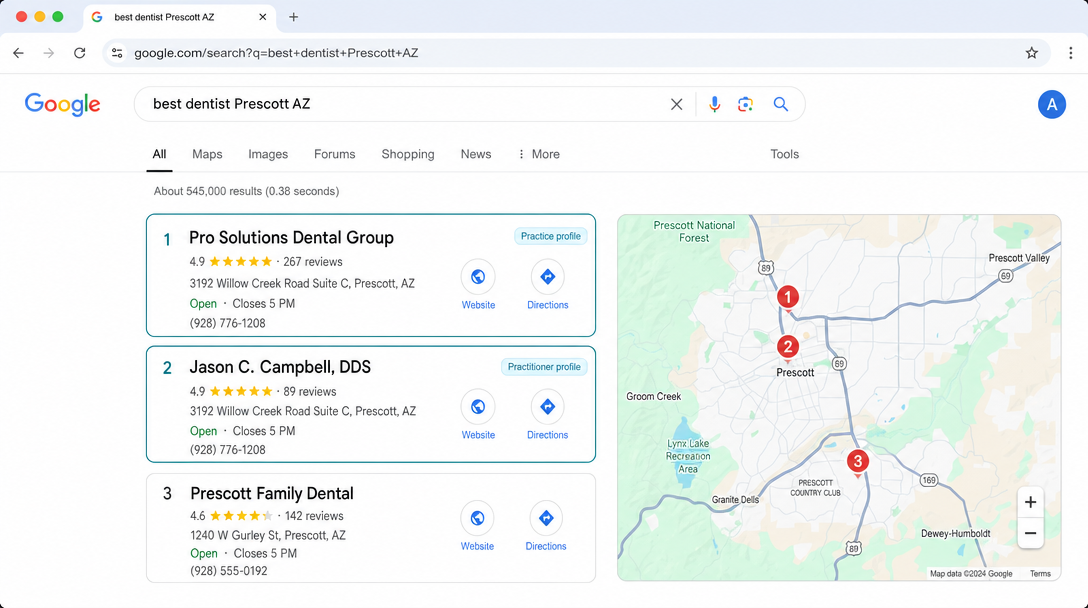Open Pro Solutions Dental Group listing title

tap(291, 237)
